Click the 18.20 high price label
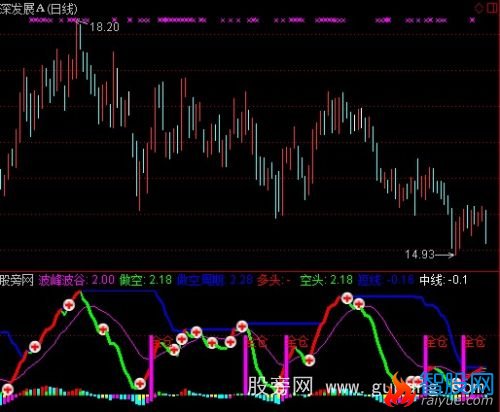 click(105, 27)
